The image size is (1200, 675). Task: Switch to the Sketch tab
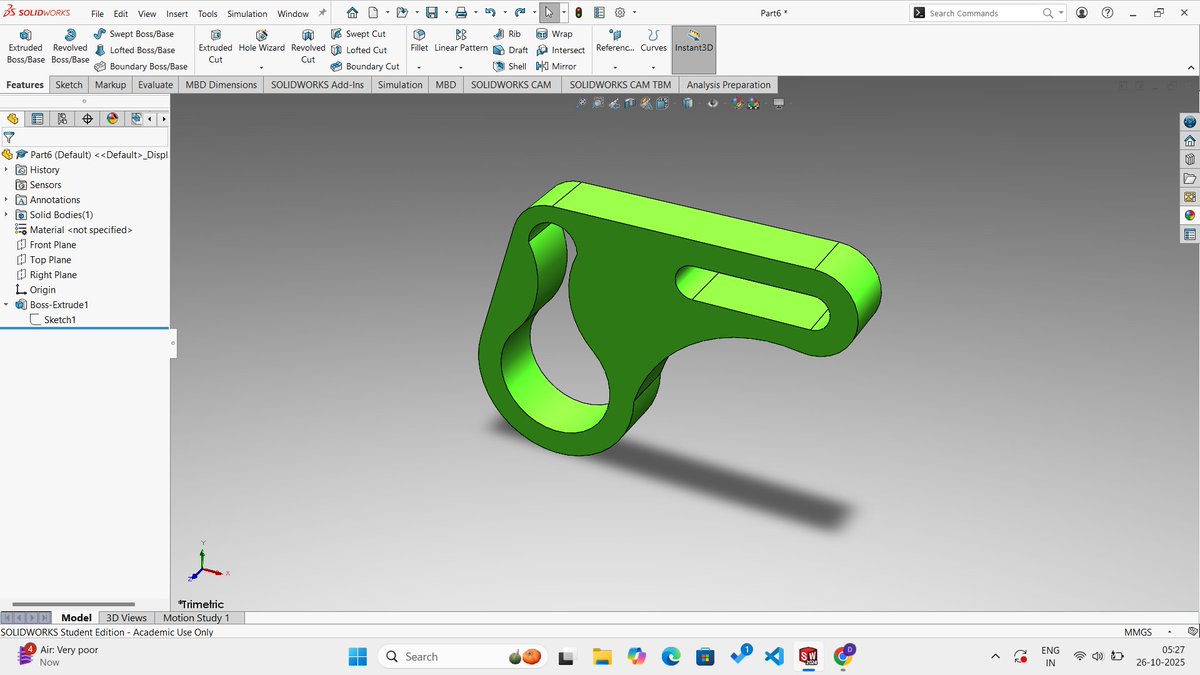click(x=69, y=85)
